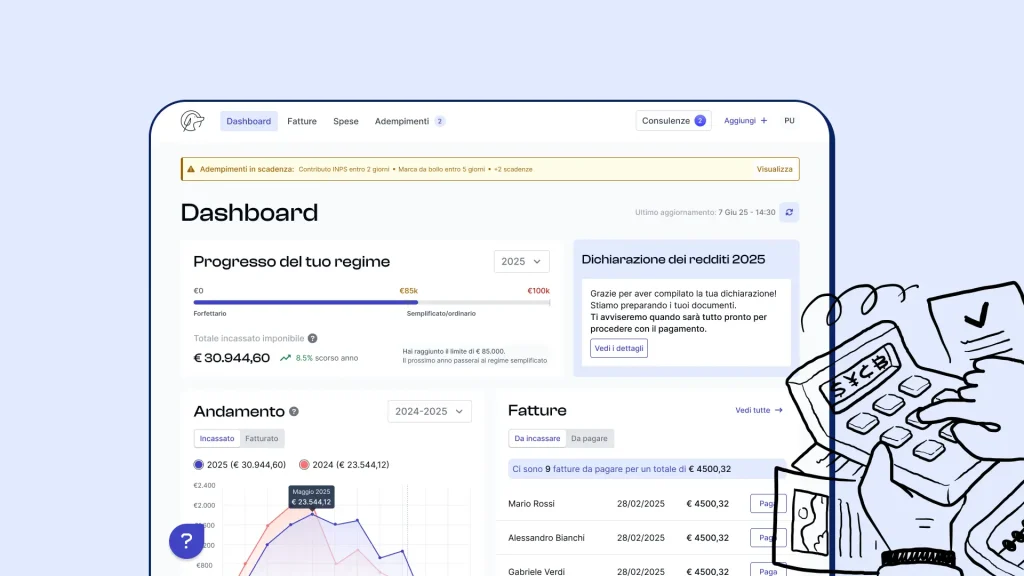Switch to the Da pagare tab
Screen dimensions: 1024x576
click(589, 438)
